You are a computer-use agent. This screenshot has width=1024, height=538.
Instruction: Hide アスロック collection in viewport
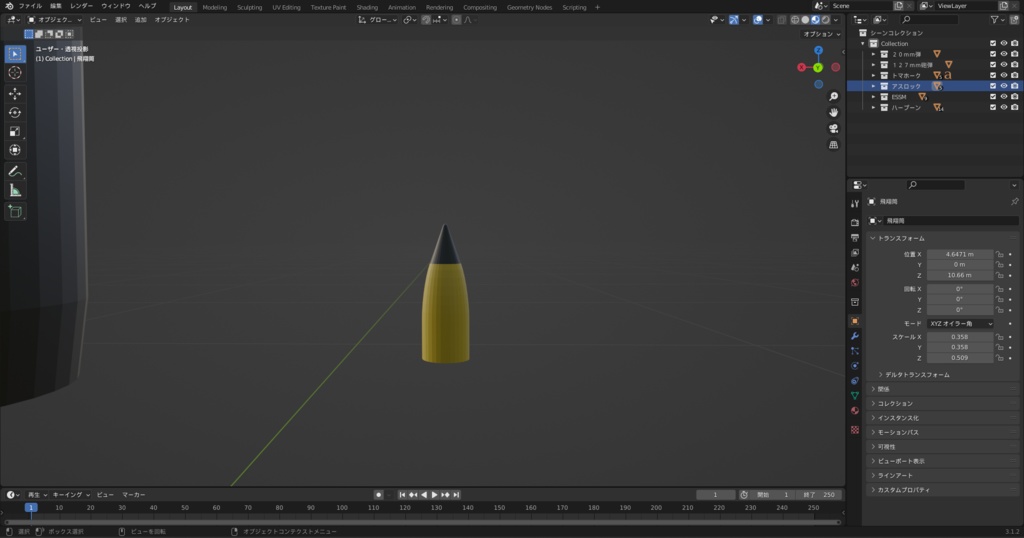tap(1004, 86)
